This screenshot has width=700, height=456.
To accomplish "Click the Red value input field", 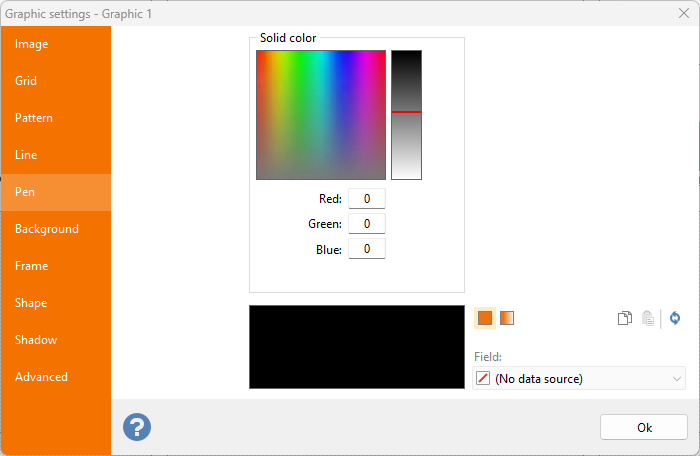I will (x=367, y=199).
